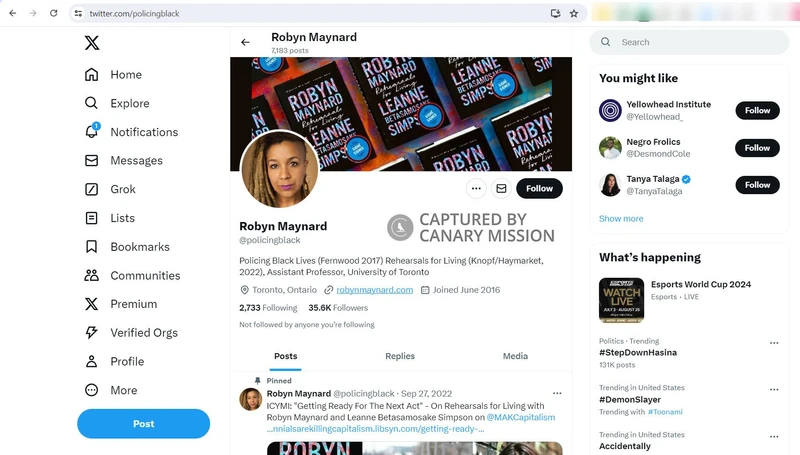Open #StepDownHasina trend
800x455 pixels.
[638, 352]
